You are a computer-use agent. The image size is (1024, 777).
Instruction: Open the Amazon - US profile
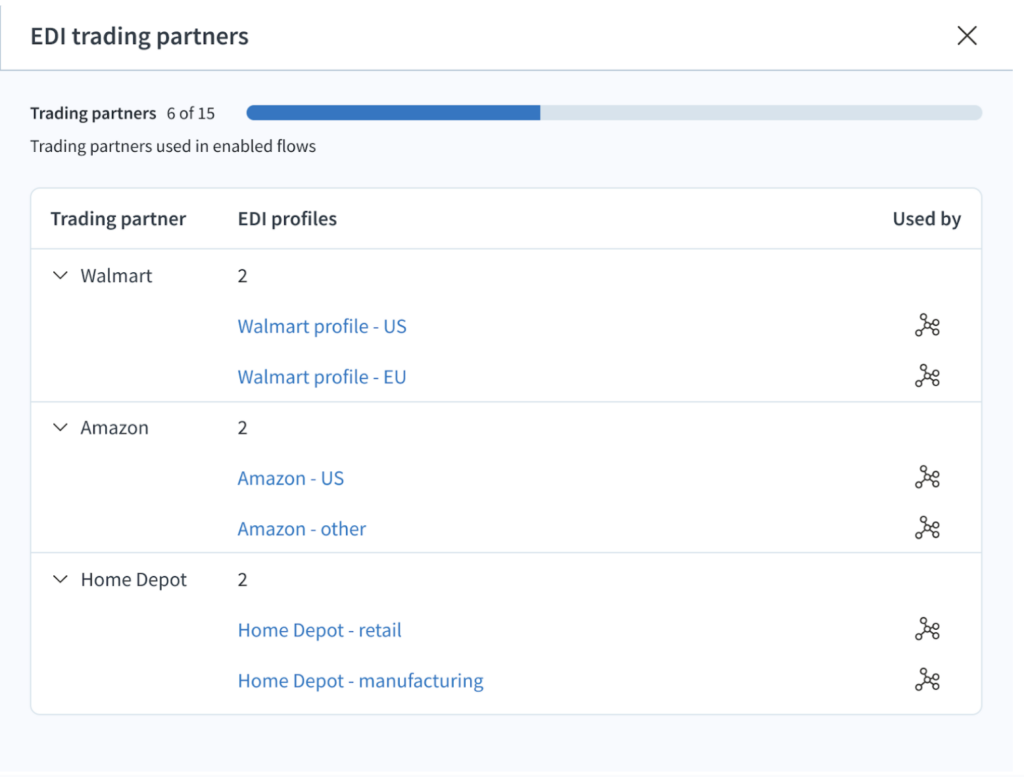290,479
